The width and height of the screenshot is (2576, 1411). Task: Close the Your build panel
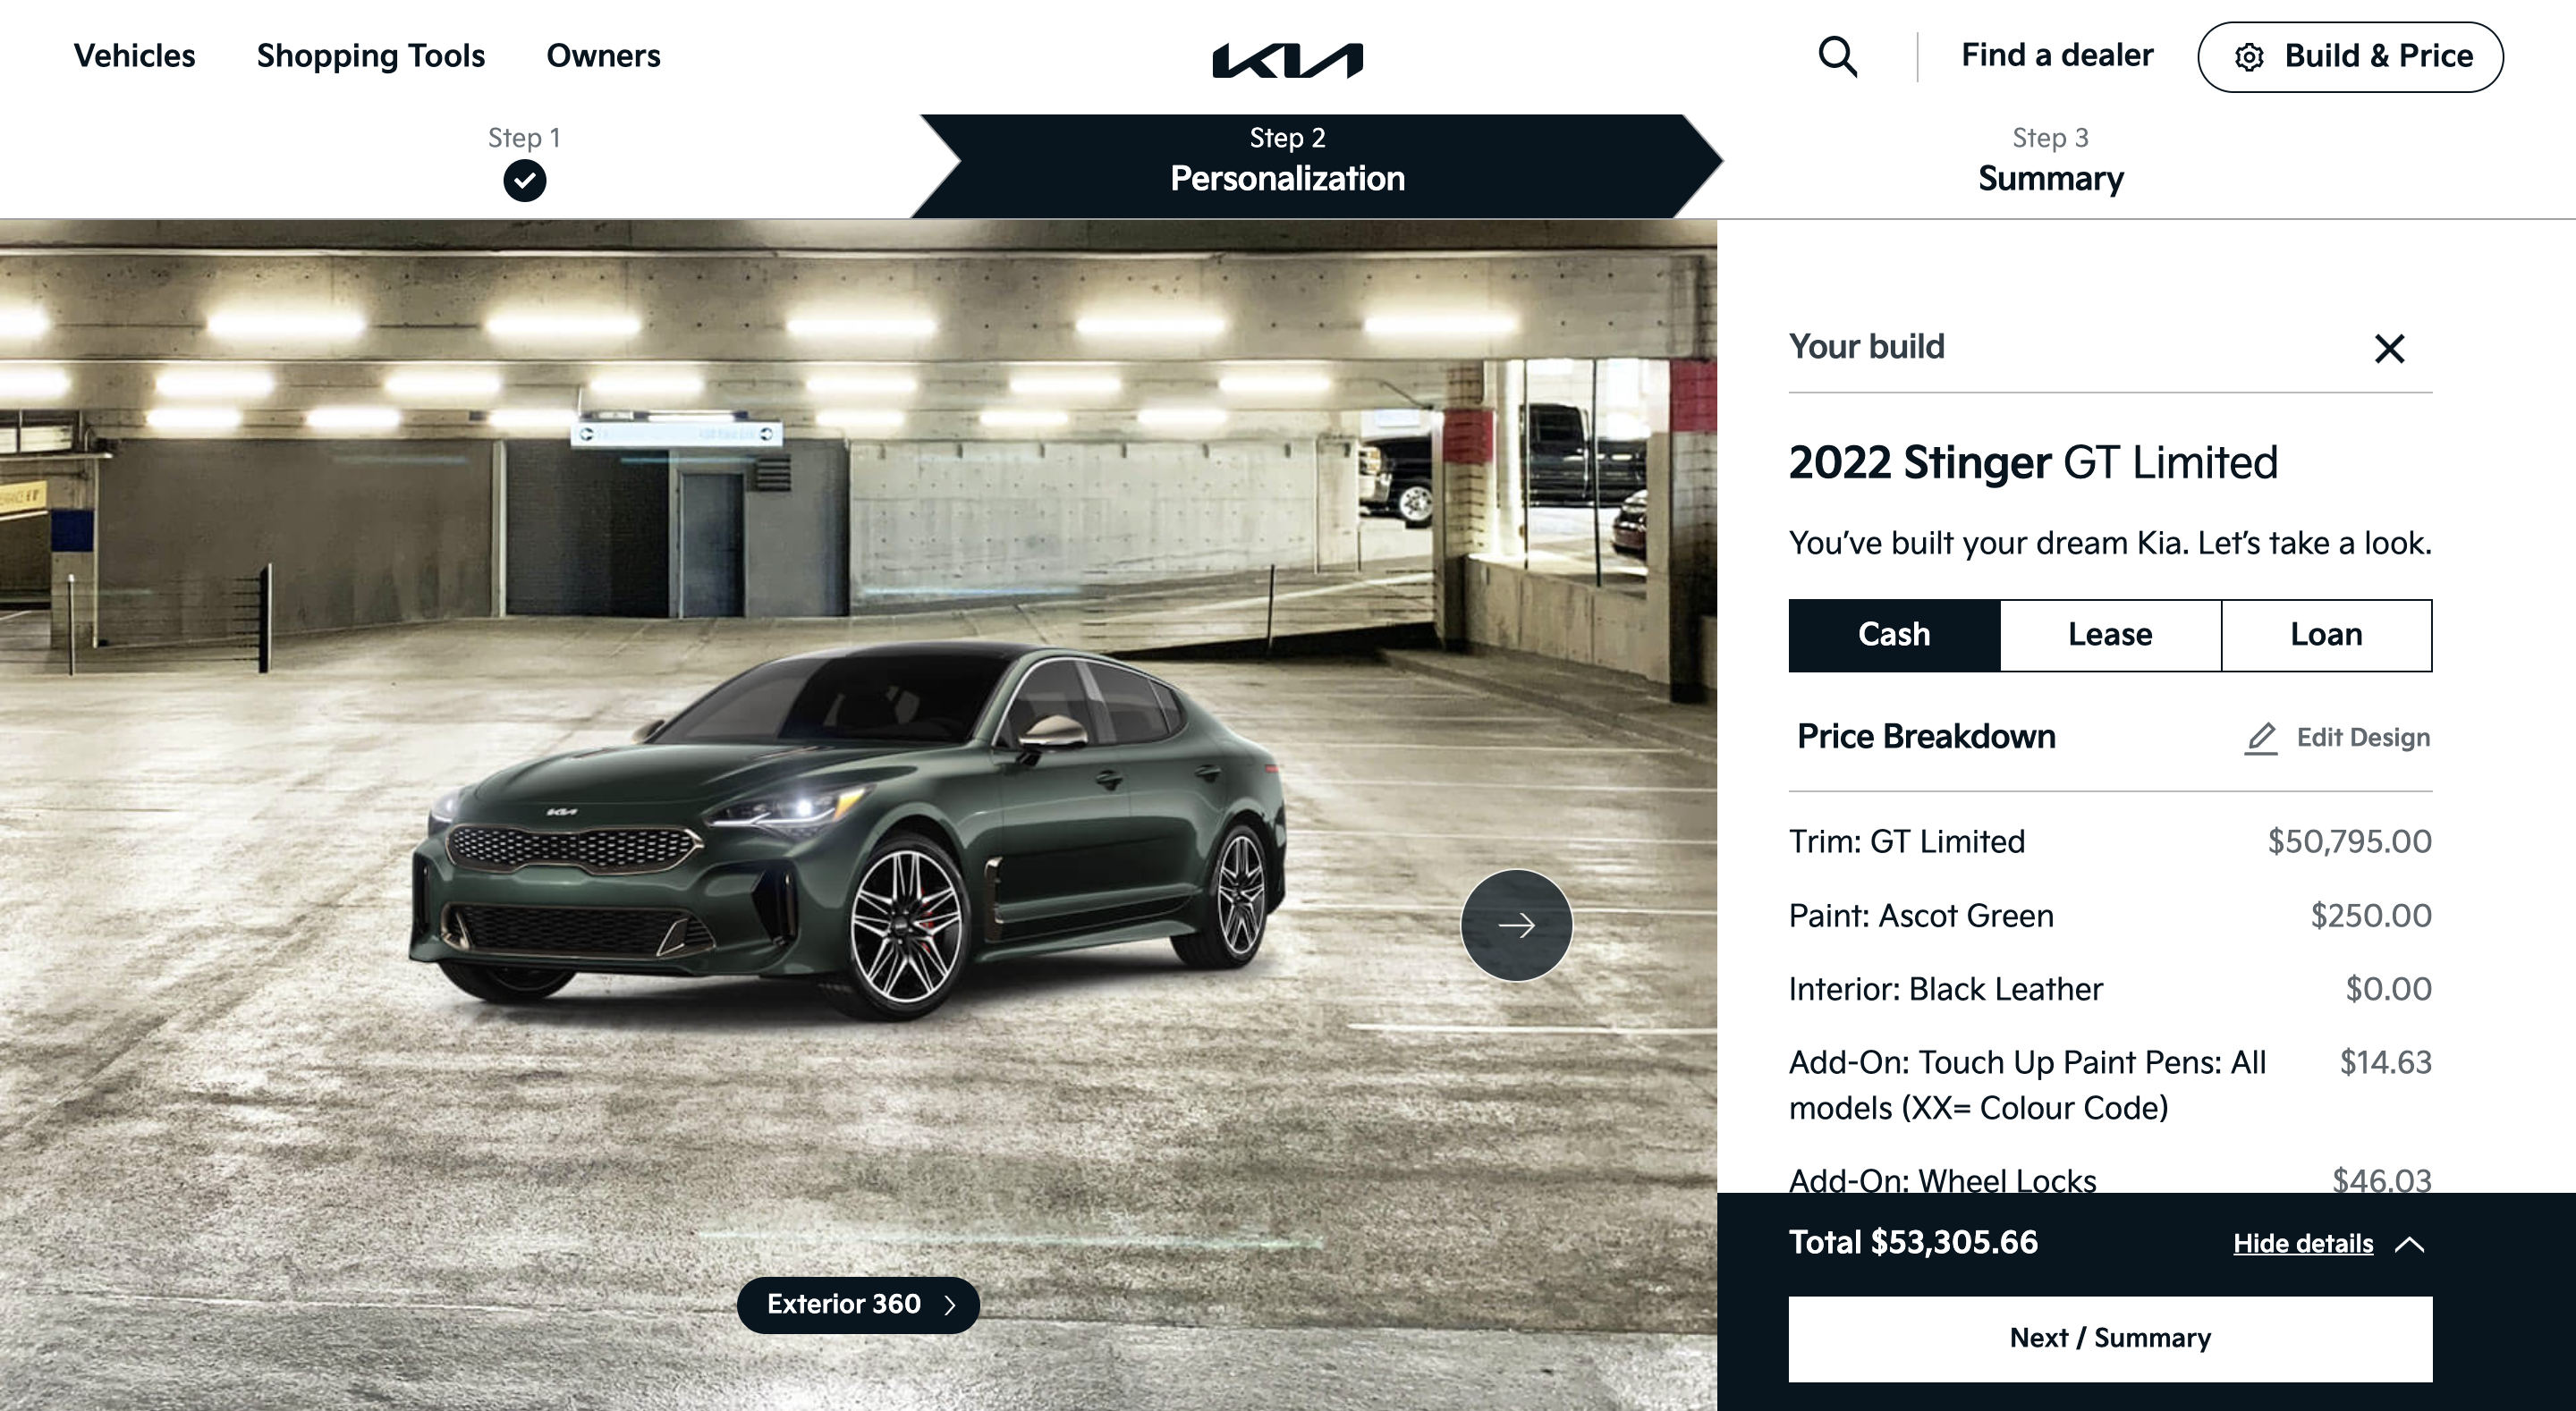tap(2389, 349)
